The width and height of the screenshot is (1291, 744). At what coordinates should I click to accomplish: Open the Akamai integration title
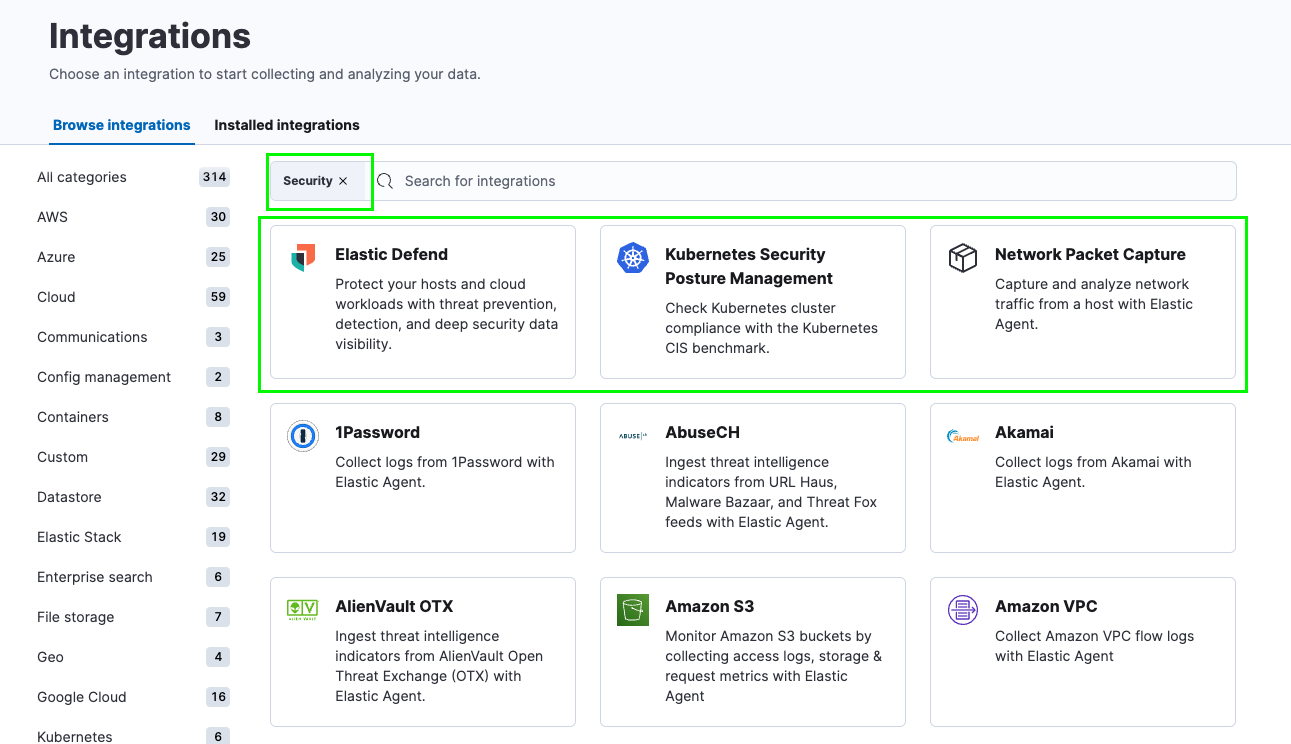click(x=1024, y=432)
